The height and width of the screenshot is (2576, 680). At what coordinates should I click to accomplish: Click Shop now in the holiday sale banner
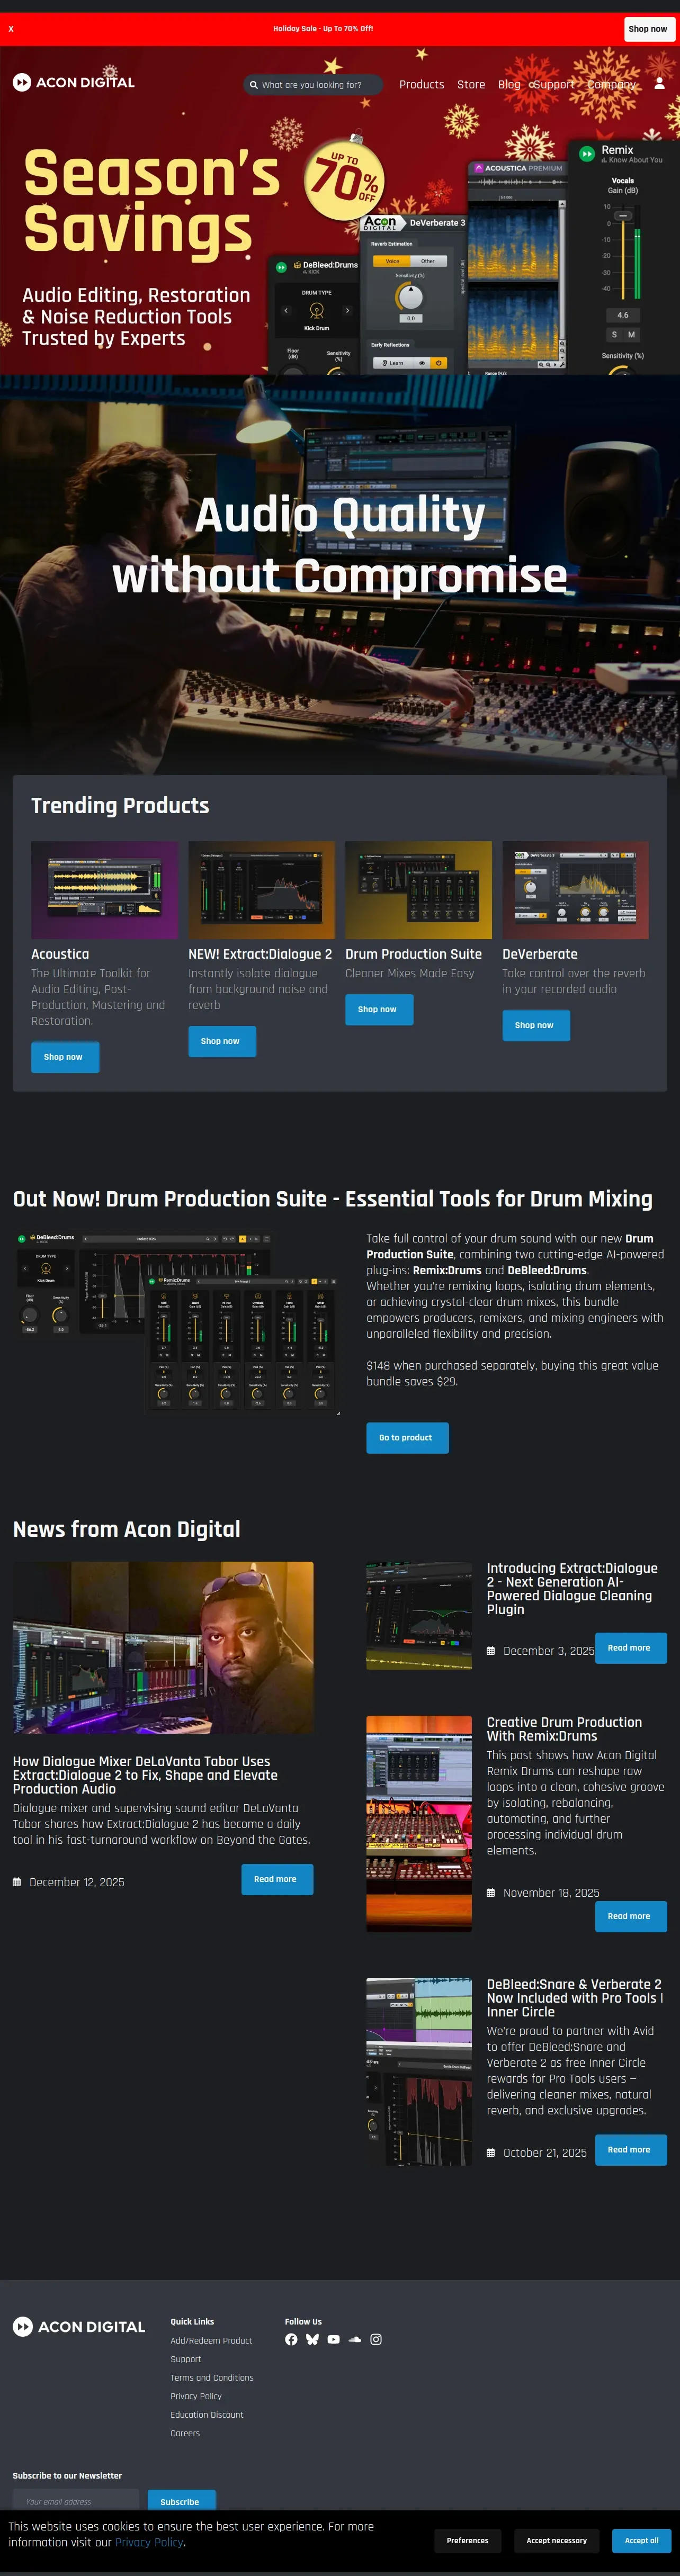click(647, 29)
